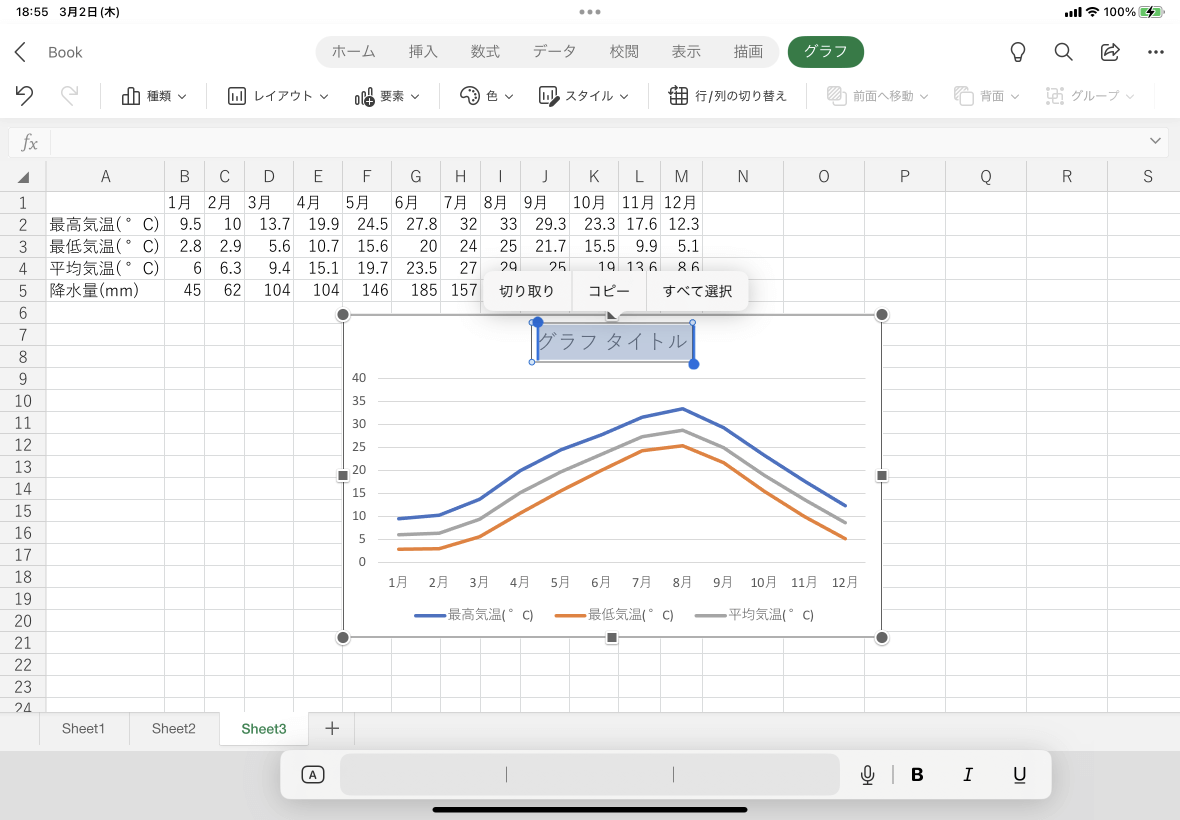Switch to the 描画 tab
Image resolution: width=1180 pixels, height=820 pixels.
click(748, 51)
